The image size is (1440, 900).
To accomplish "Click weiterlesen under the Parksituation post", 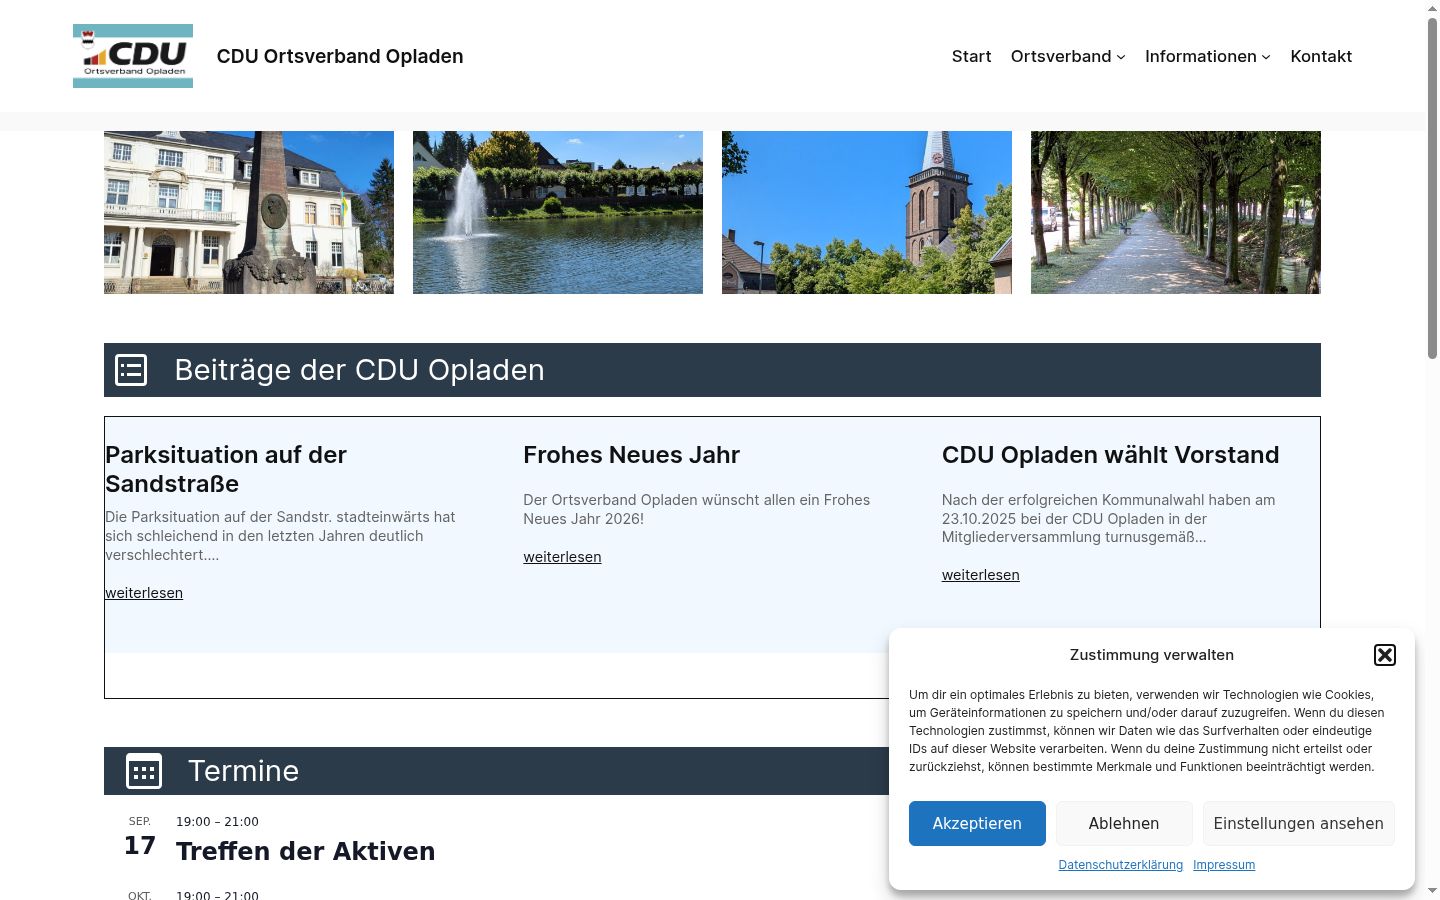I will [144, 593].
